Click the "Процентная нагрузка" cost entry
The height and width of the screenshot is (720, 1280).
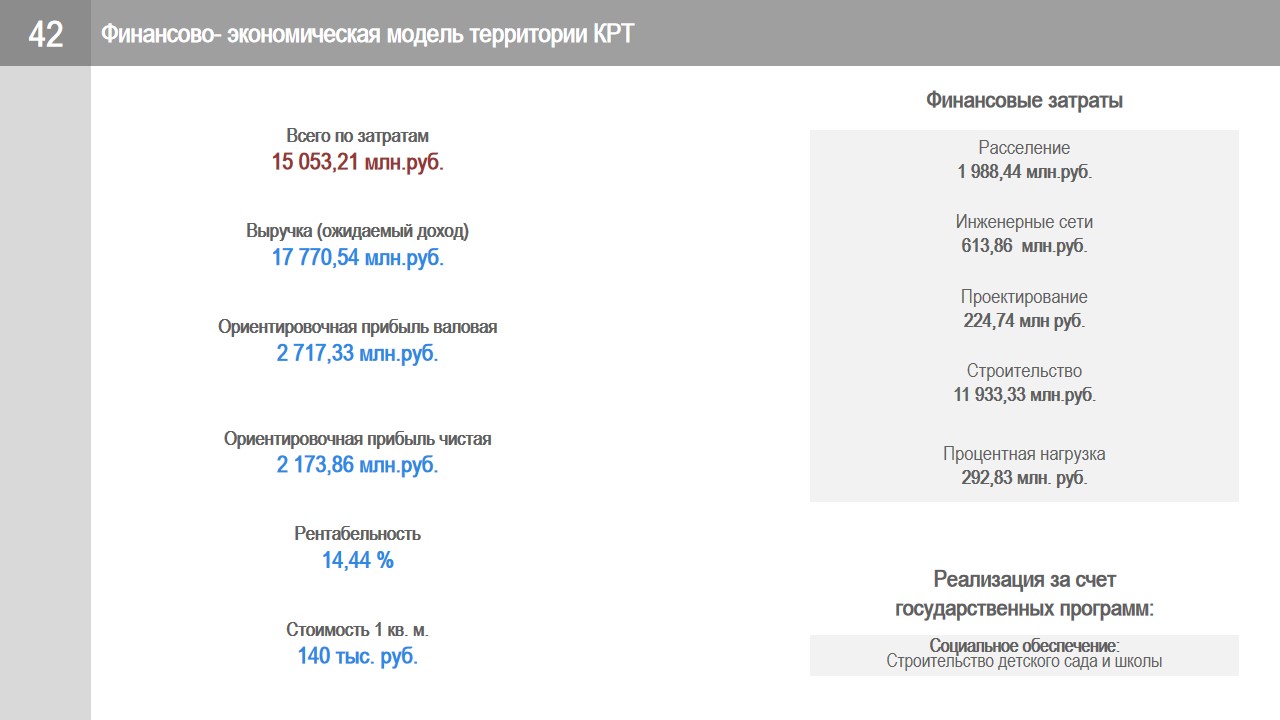[1024, 466]
